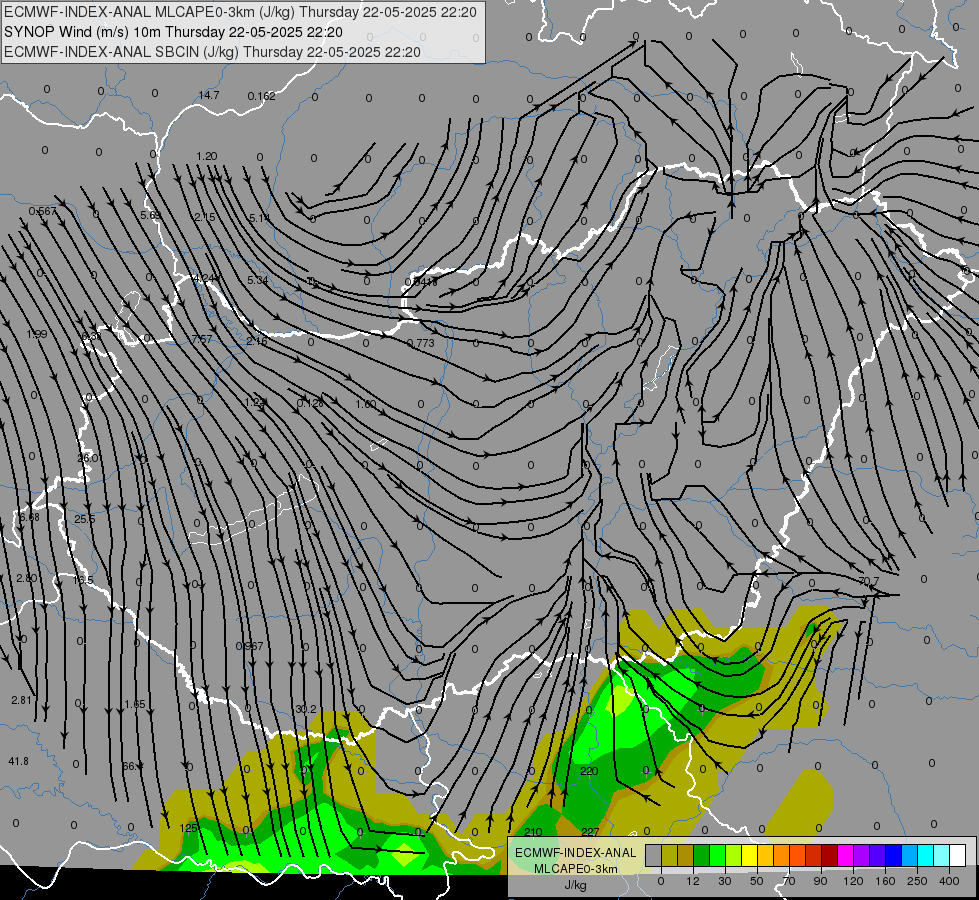Click the map value 227
Screen dimensions: 979x900
pos(589,832)
